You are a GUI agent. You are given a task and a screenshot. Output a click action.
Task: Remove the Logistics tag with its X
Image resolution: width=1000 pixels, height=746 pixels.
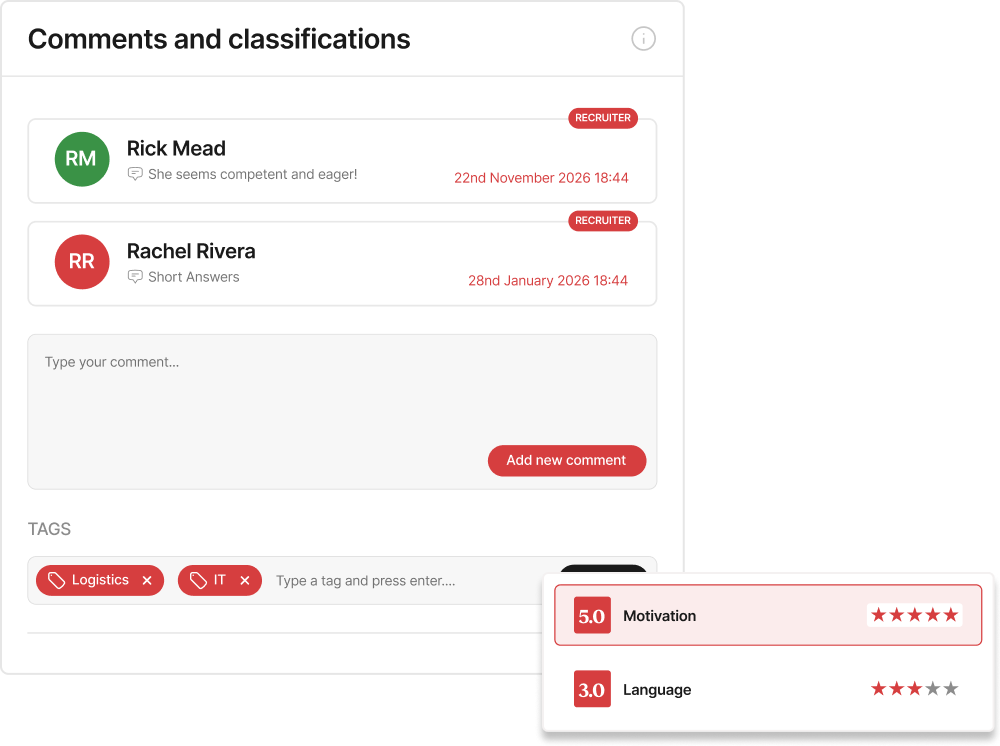point(147,580)
